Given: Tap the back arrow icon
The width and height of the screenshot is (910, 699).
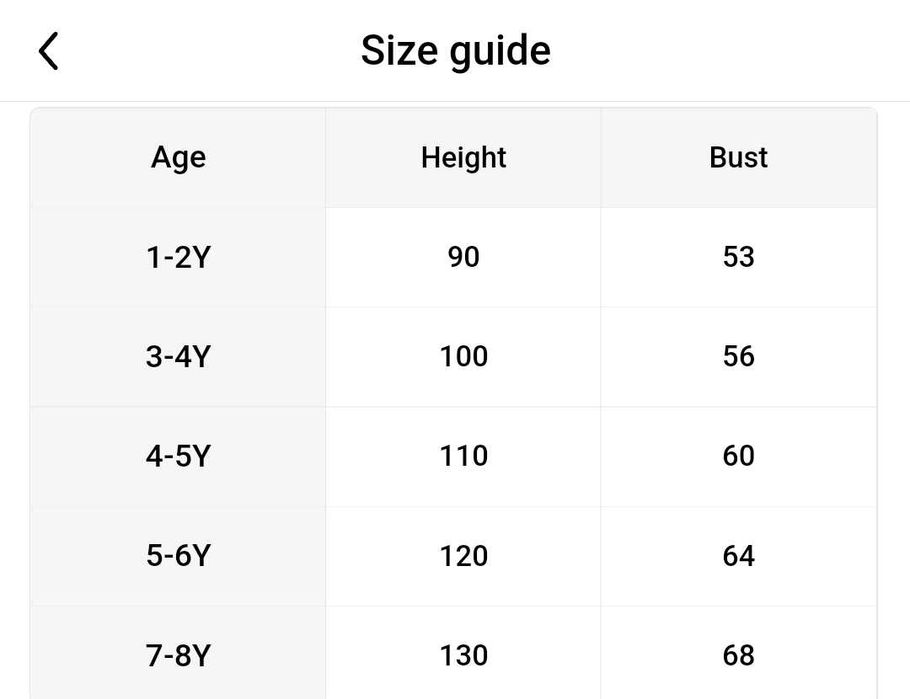Looking at the screenshot, I should [49, 51].
